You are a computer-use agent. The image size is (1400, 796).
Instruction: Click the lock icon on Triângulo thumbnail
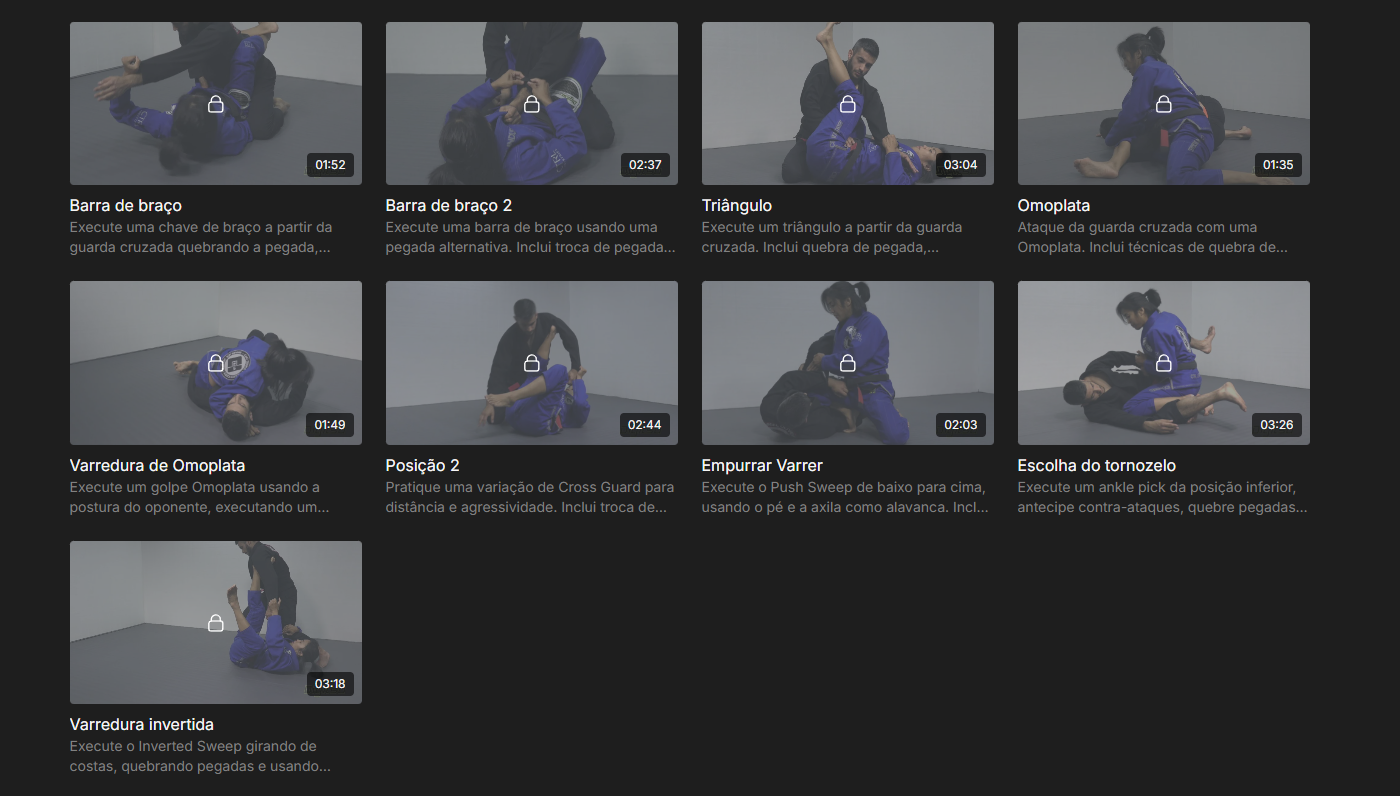847,104
